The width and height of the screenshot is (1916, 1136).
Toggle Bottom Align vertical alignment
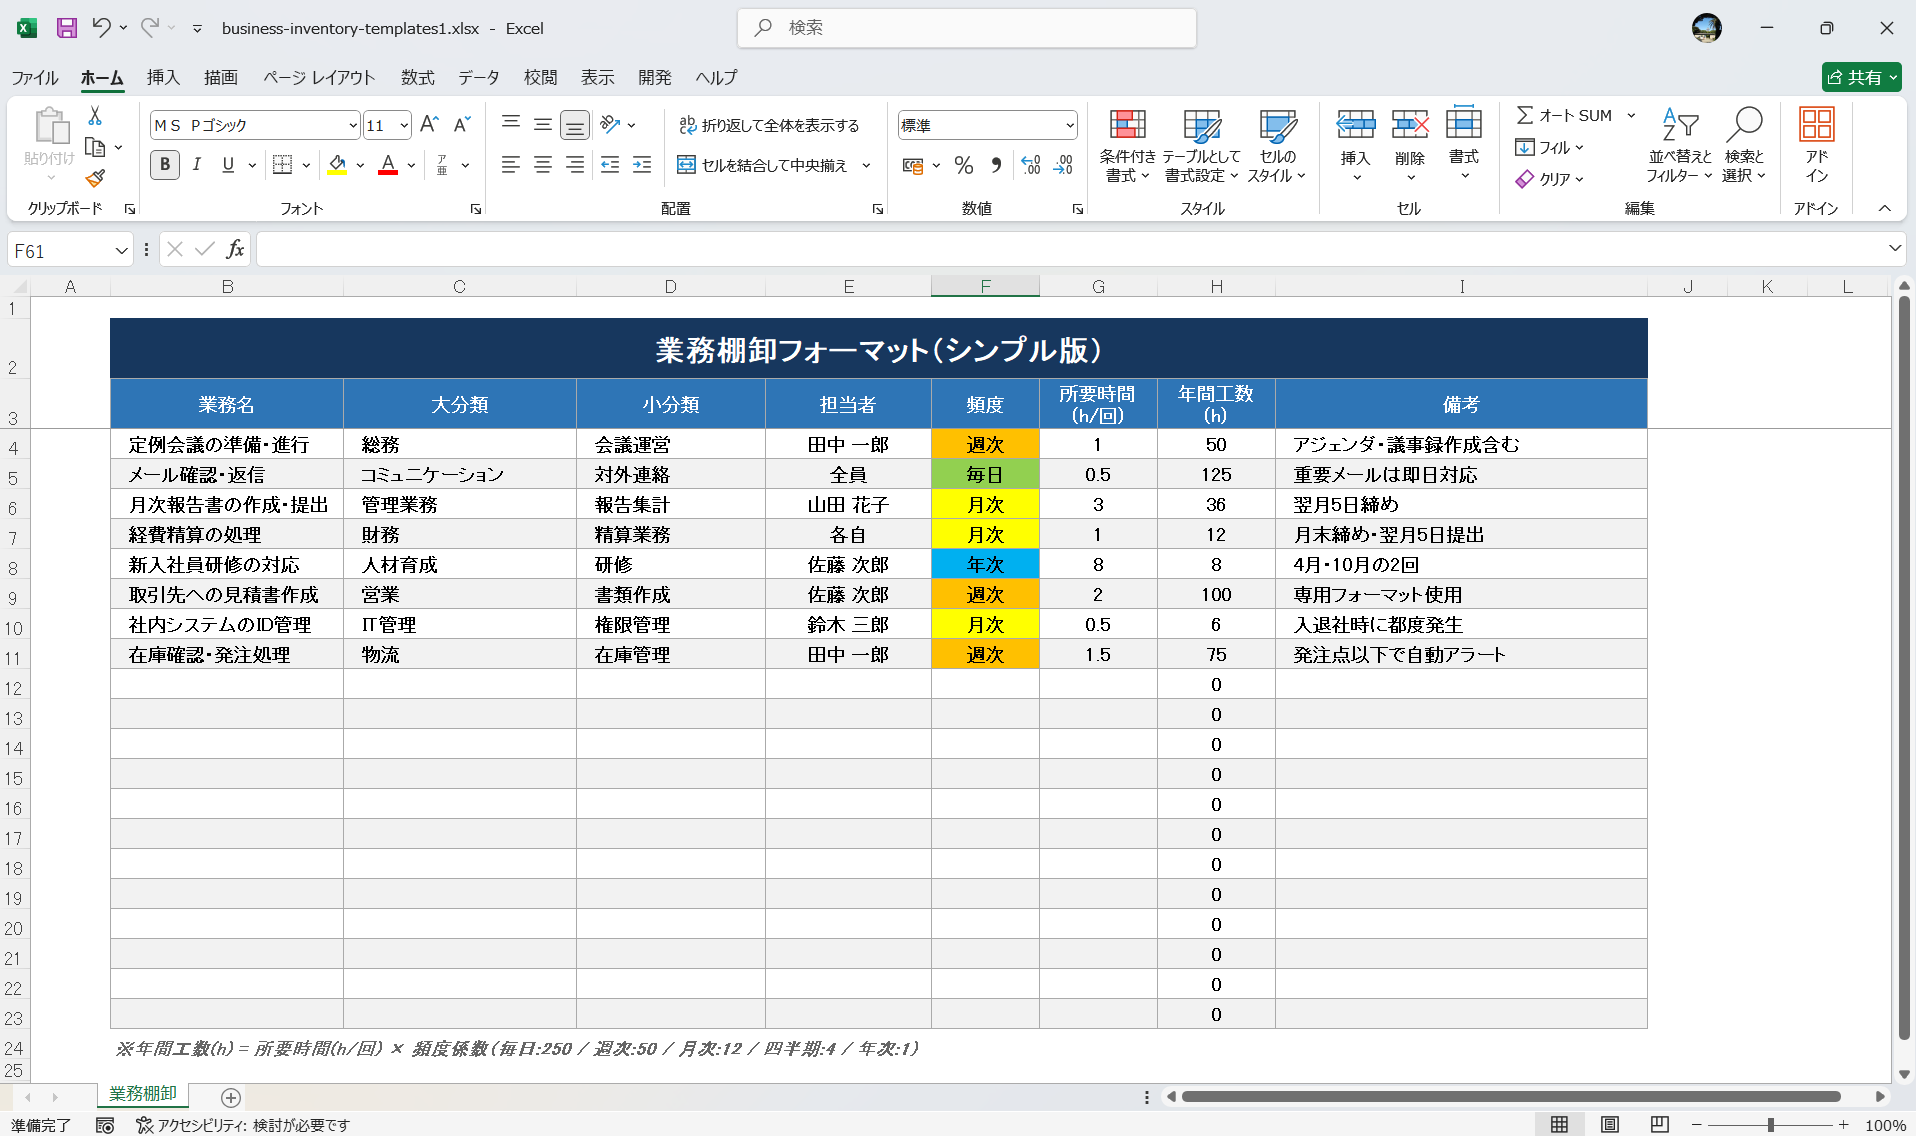(574, 125)
